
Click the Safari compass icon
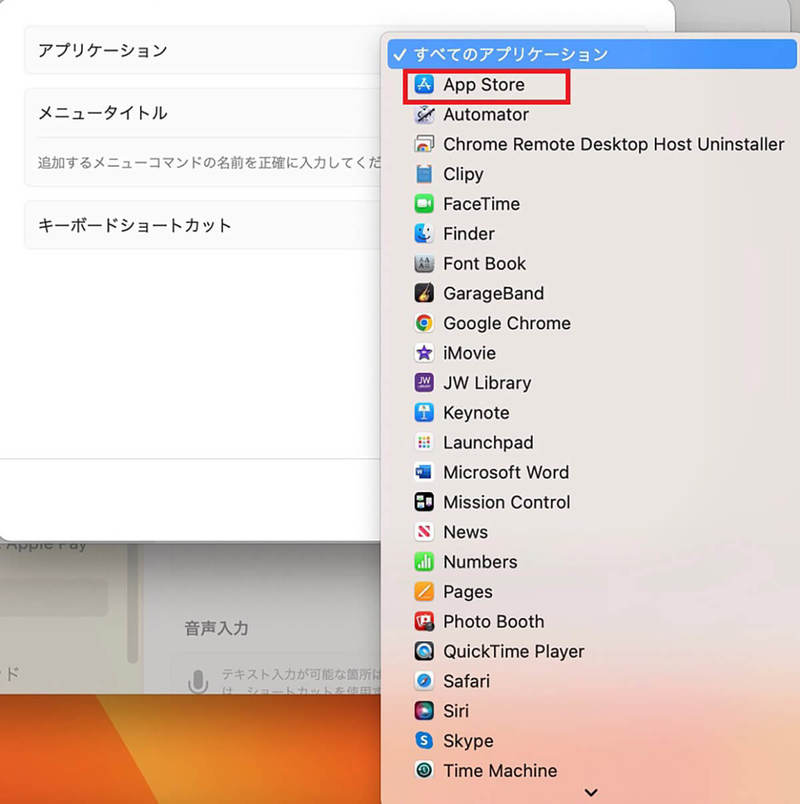tap(424, 681)
